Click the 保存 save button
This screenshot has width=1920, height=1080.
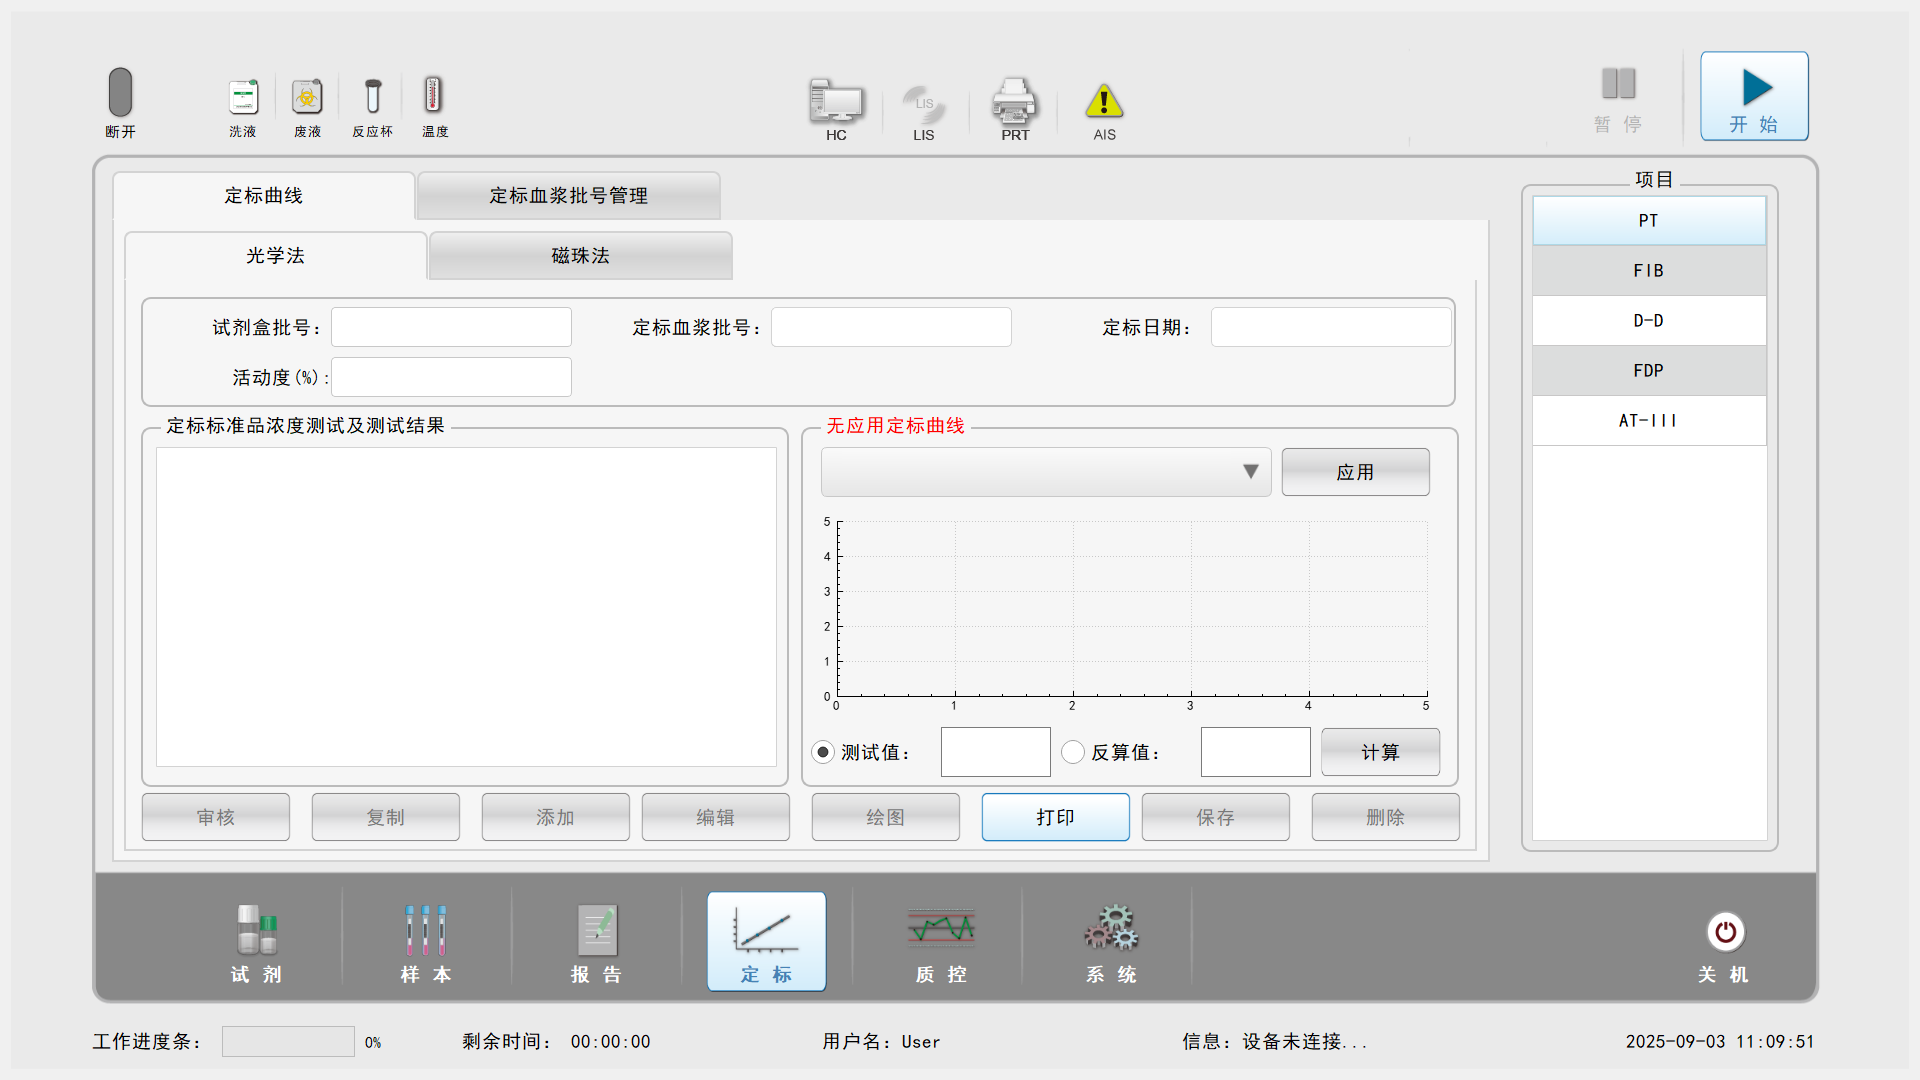pyautogui.click(x=1216, y=817)
